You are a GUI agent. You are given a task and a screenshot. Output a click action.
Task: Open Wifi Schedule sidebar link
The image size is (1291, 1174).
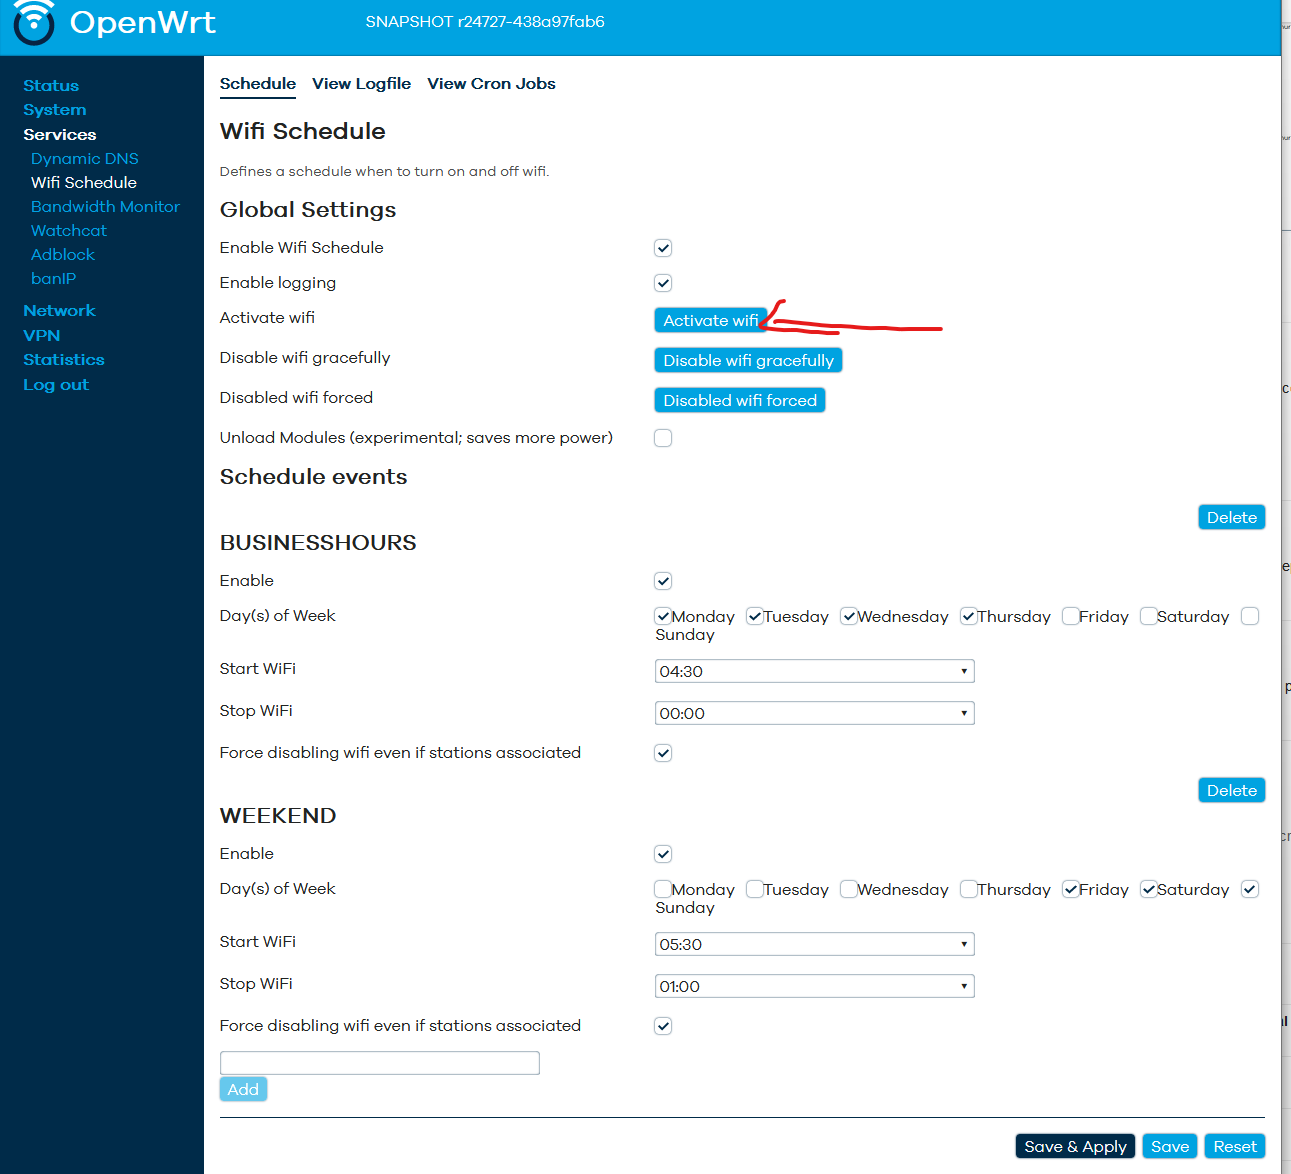(84, 182)
